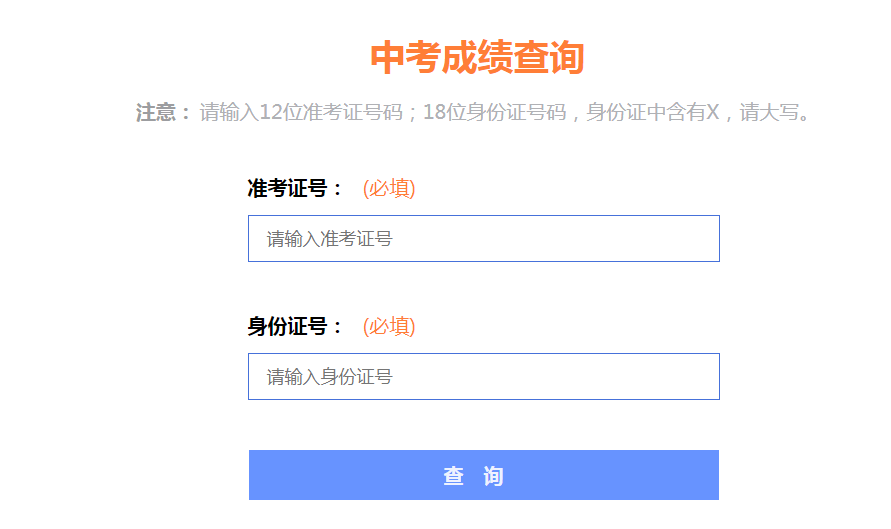The image size is (891, 529).
Task: Click the 准考证号： field label
Action: [295, 188]
